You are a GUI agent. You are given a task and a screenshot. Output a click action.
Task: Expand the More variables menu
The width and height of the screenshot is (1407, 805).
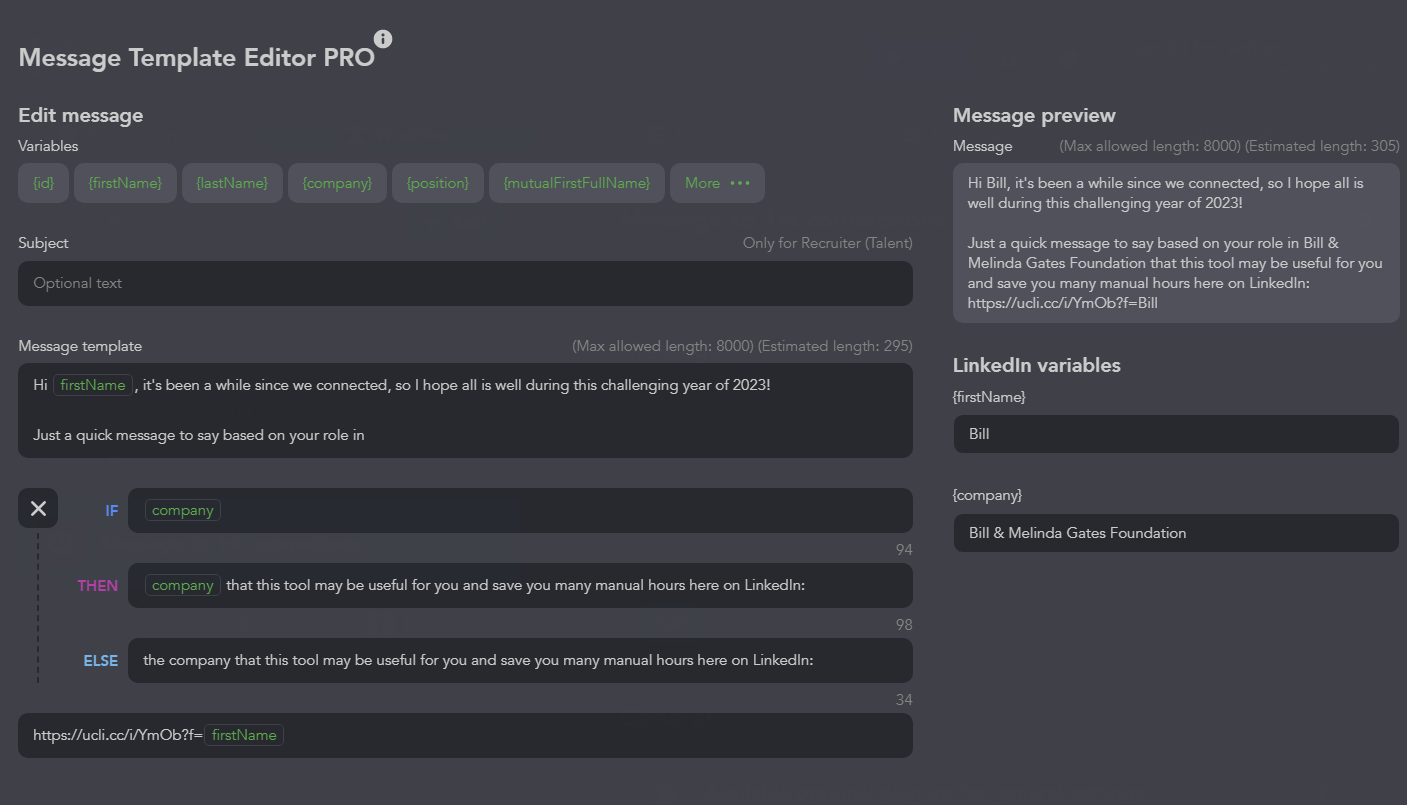click(x=717, y=183)
